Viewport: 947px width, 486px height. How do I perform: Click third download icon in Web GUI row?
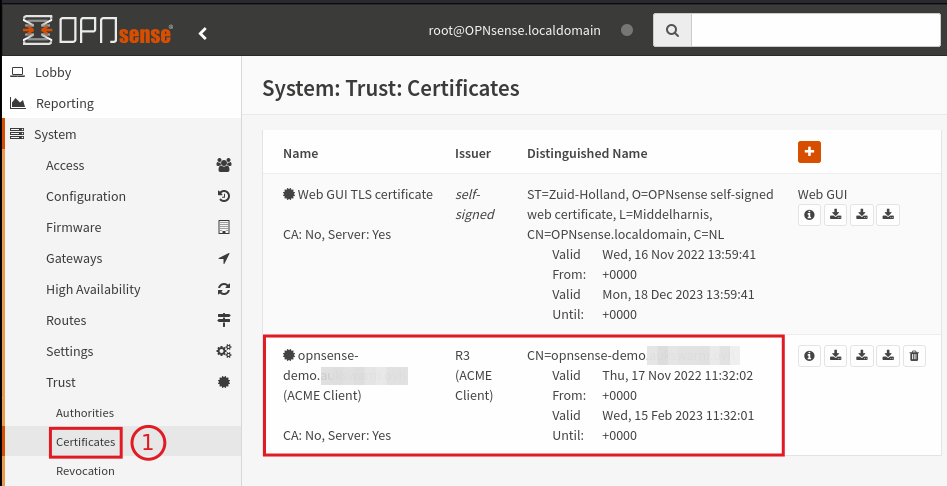888,214
